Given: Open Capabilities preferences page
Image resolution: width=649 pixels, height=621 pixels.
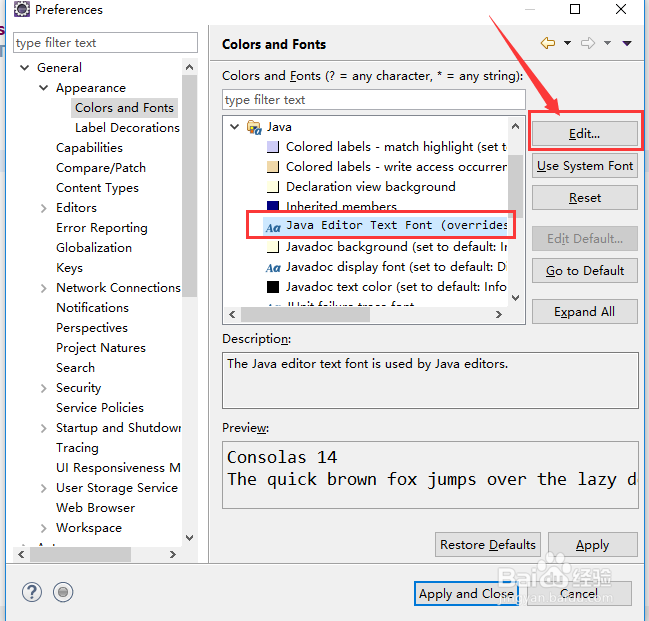Looking at the screenshot, I should (x=89, y=148).
